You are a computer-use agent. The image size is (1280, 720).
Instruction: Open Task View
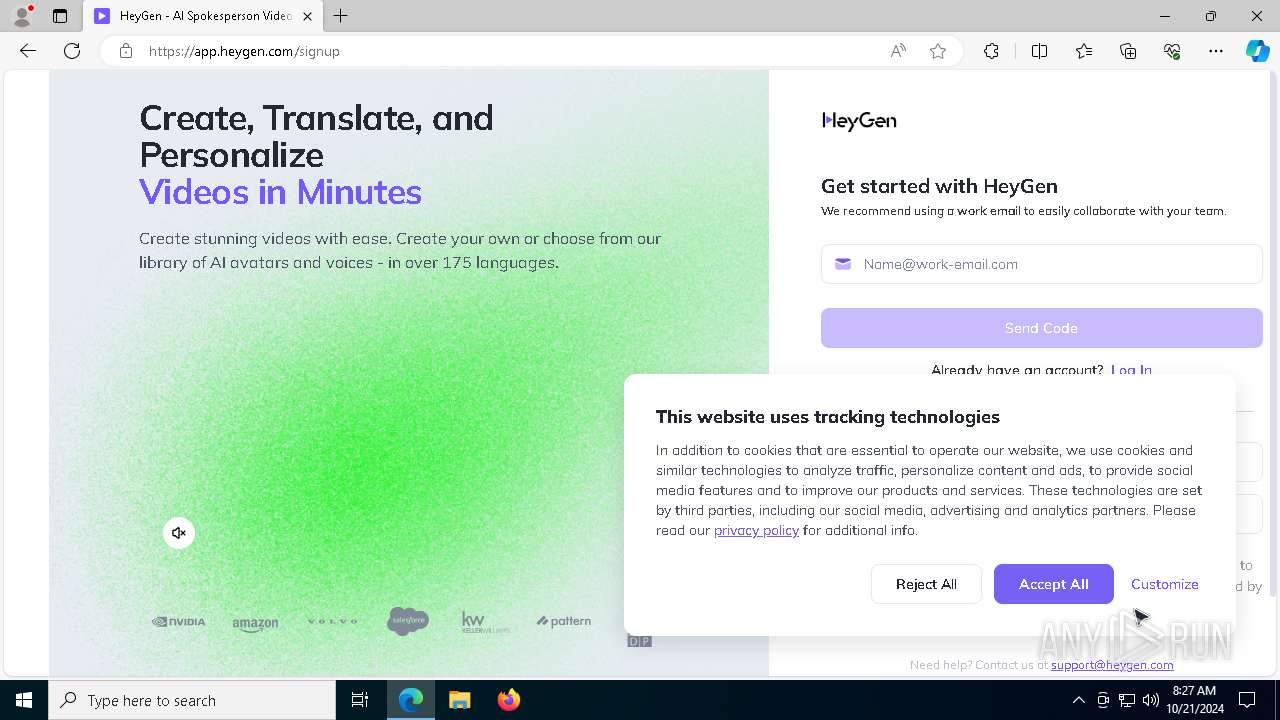(x=360, y=700)
